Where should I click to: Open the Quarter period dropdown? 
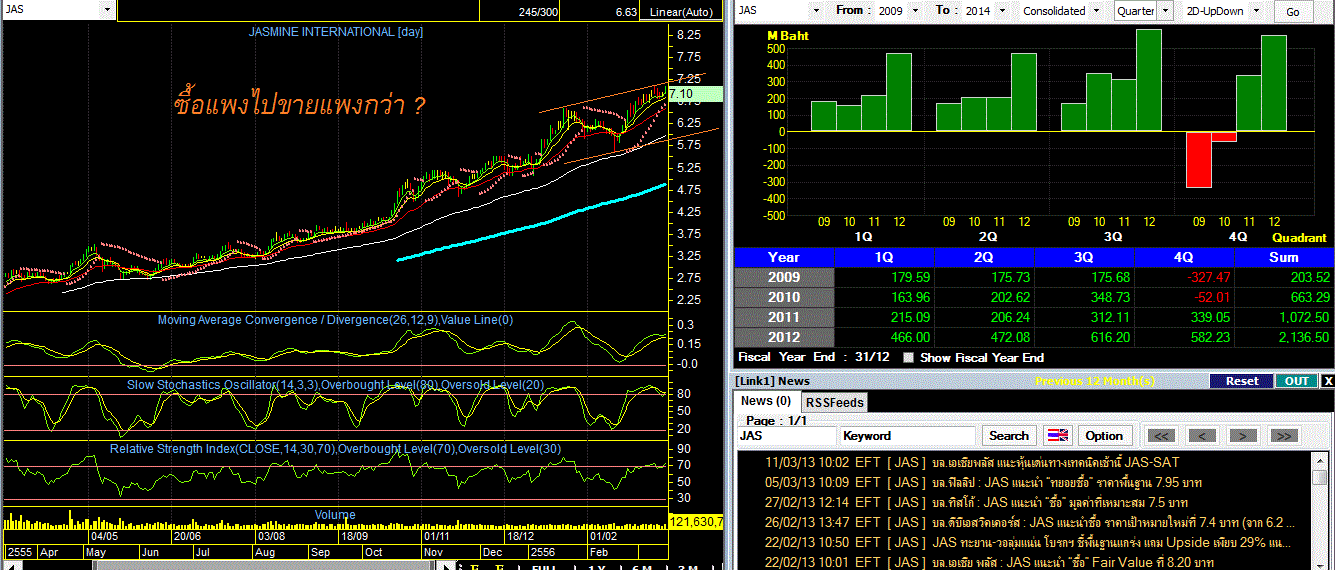[x=1165, y=10]
